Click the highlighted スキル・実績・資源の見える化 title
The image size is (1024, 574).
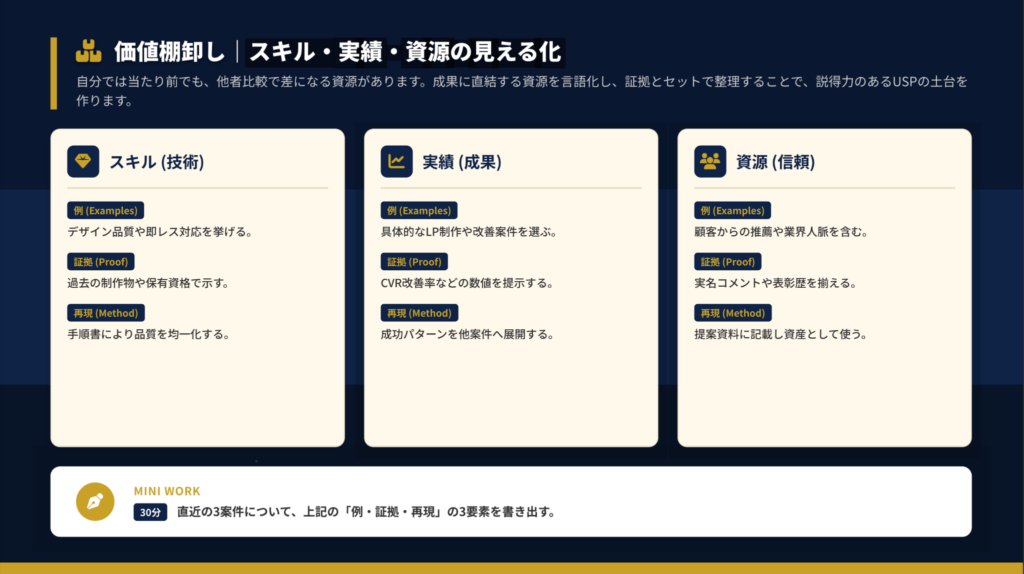click(x=405, y=52)
